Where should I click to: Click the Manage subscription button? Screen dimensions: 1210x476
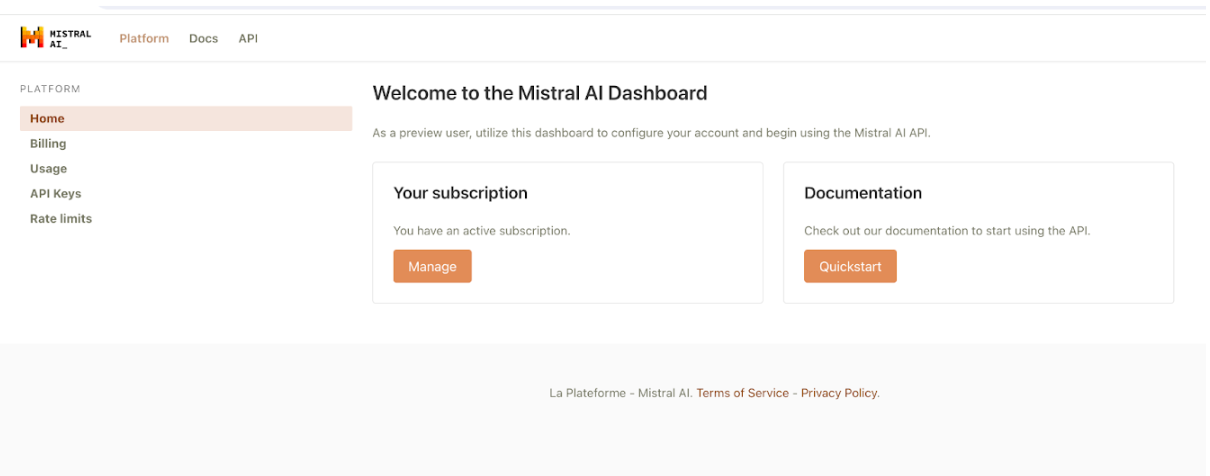(x=432, y=266)
